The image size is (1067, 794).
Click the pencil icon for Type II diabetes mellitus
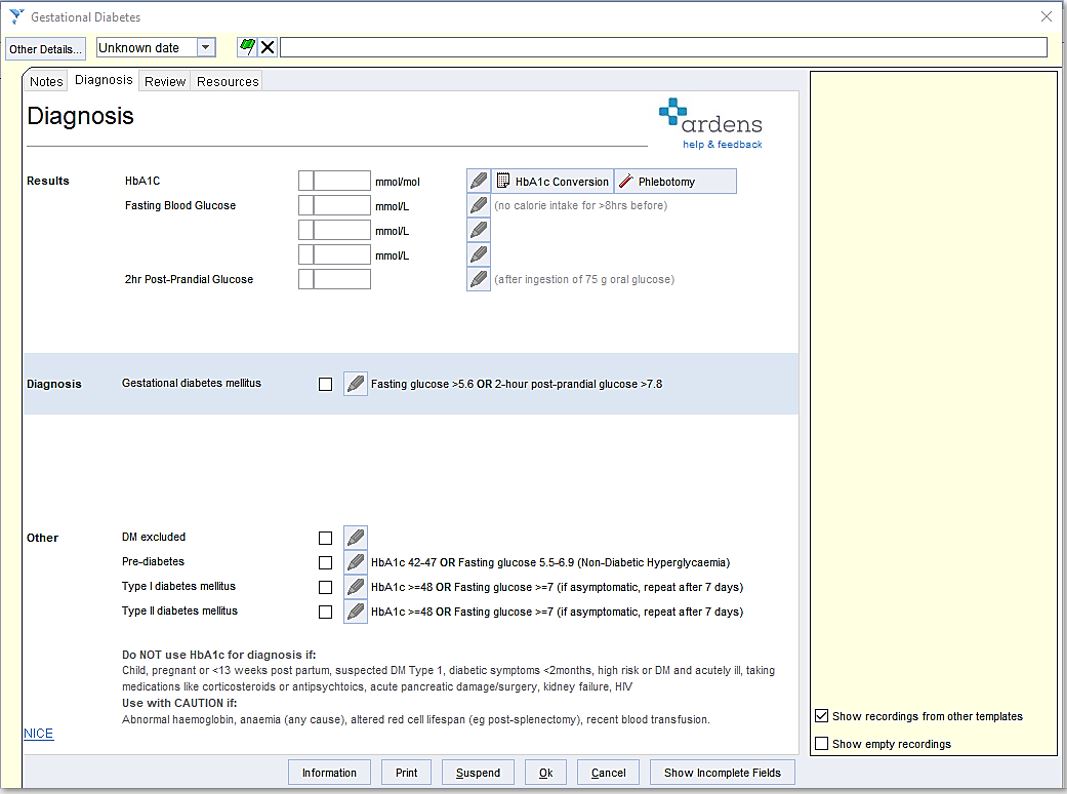[x=355, y=611]
